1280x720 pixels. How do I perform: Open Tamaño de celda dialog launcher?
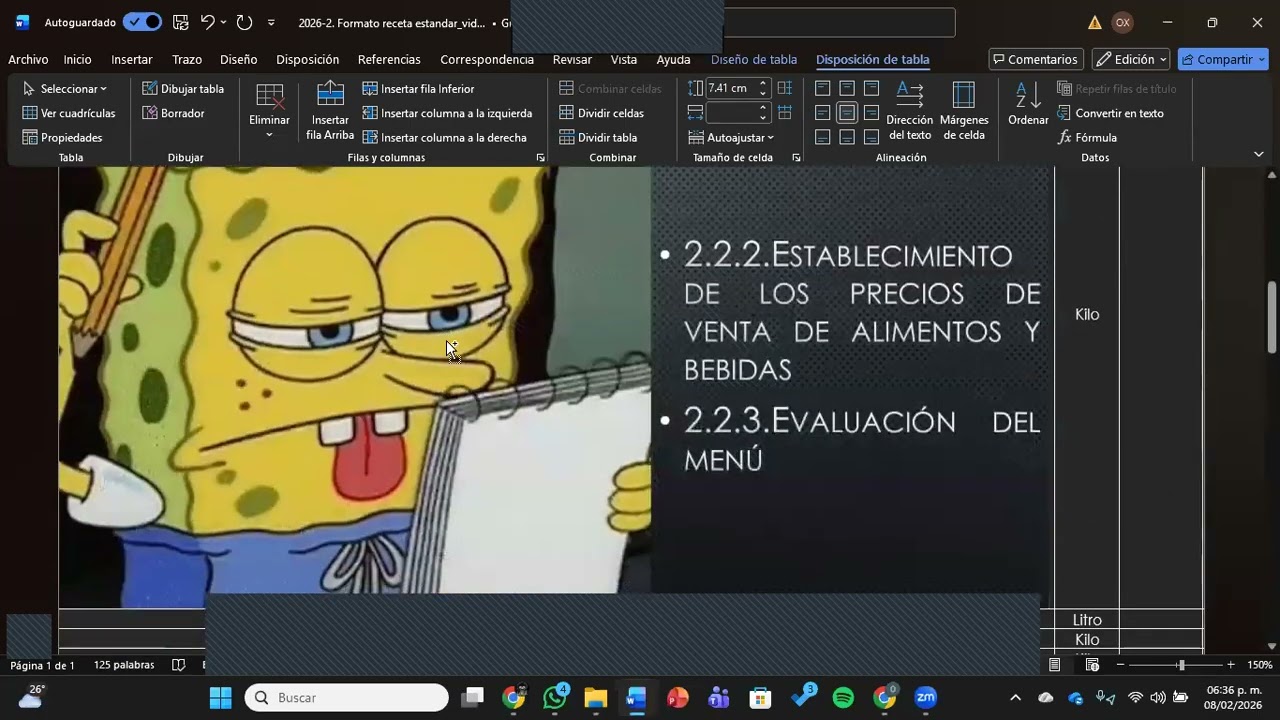797,158
